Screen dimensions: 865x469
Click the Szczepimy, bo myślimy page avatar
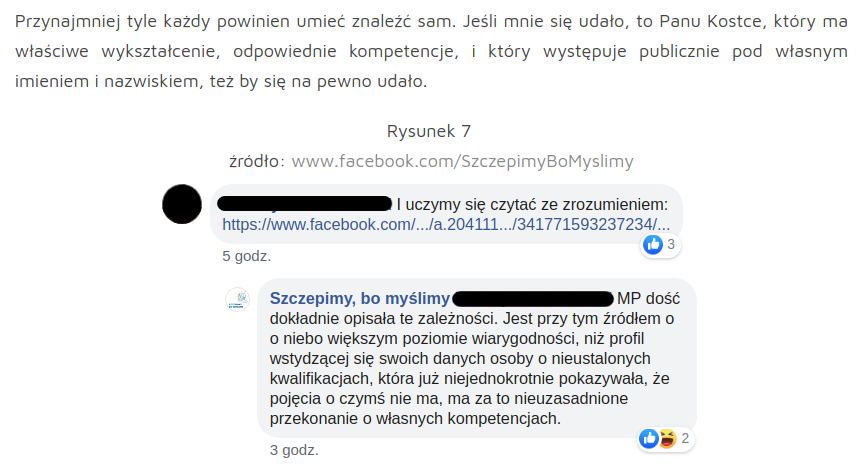238,300
